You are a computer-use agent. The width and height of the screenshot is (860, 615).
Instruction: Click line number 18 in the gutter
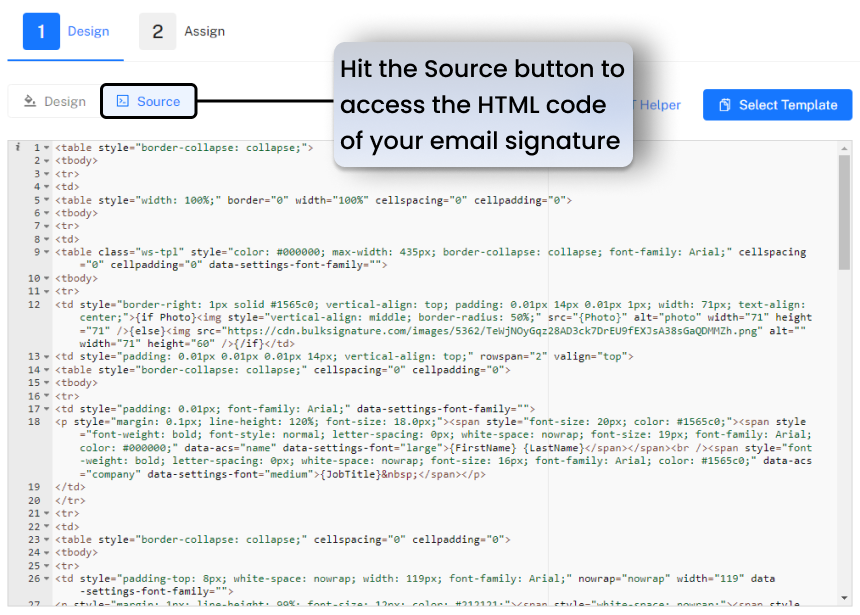tap(34, 422)
